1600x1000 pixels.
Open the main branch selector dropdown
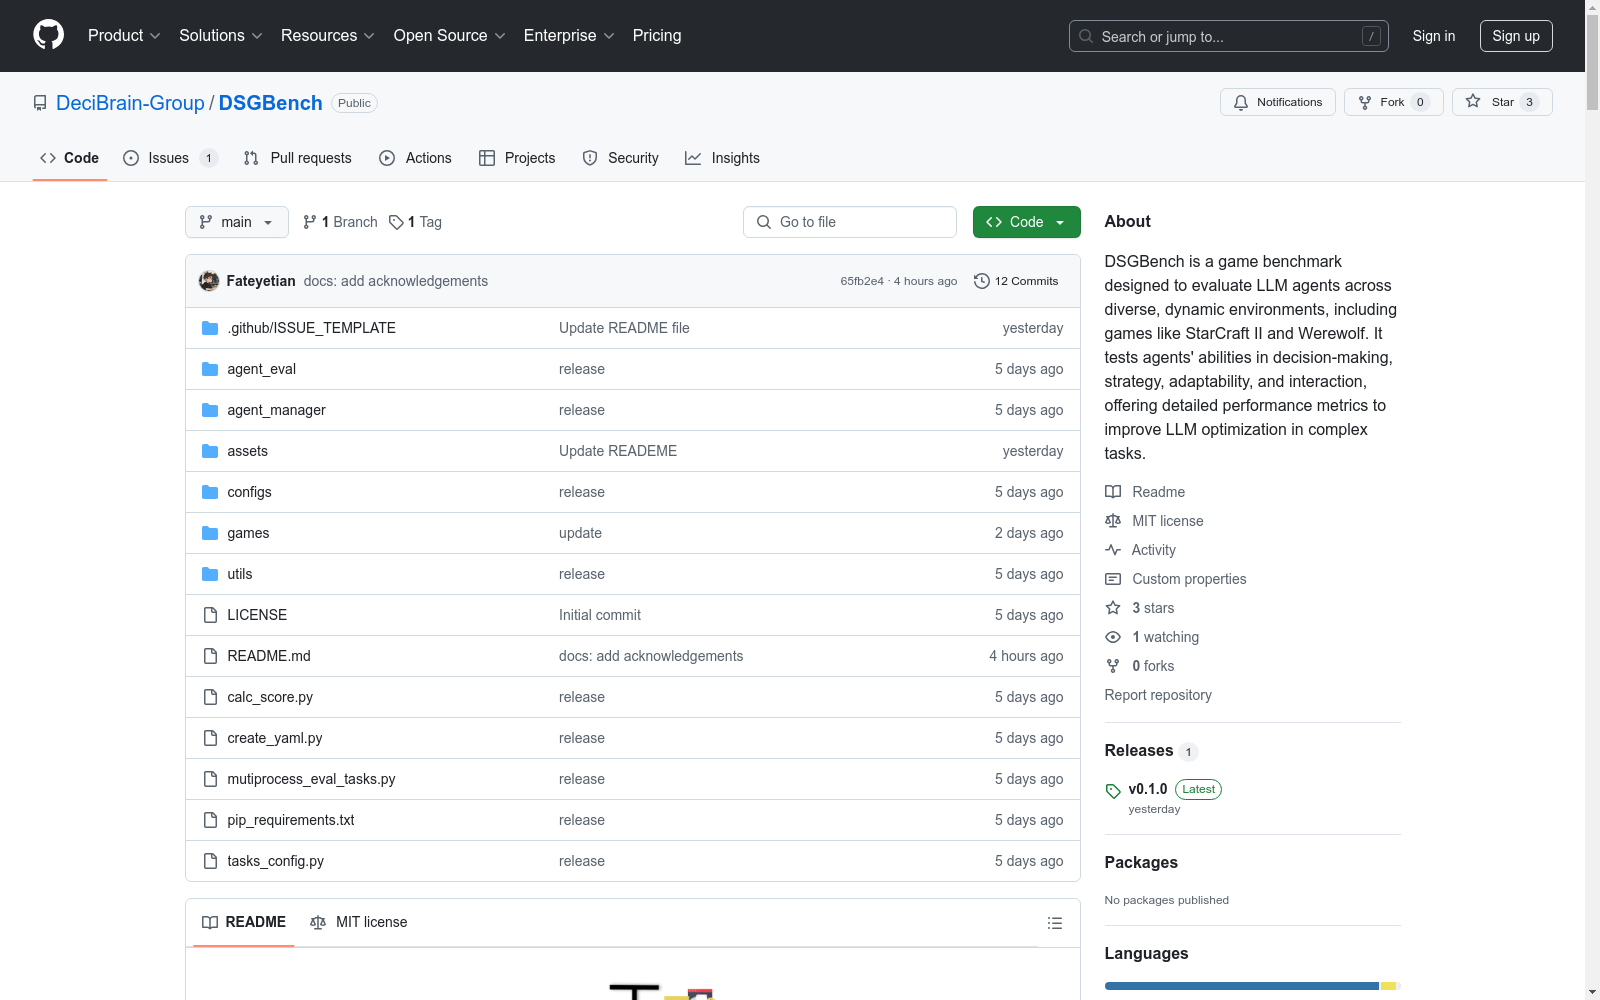coord(237,222)
